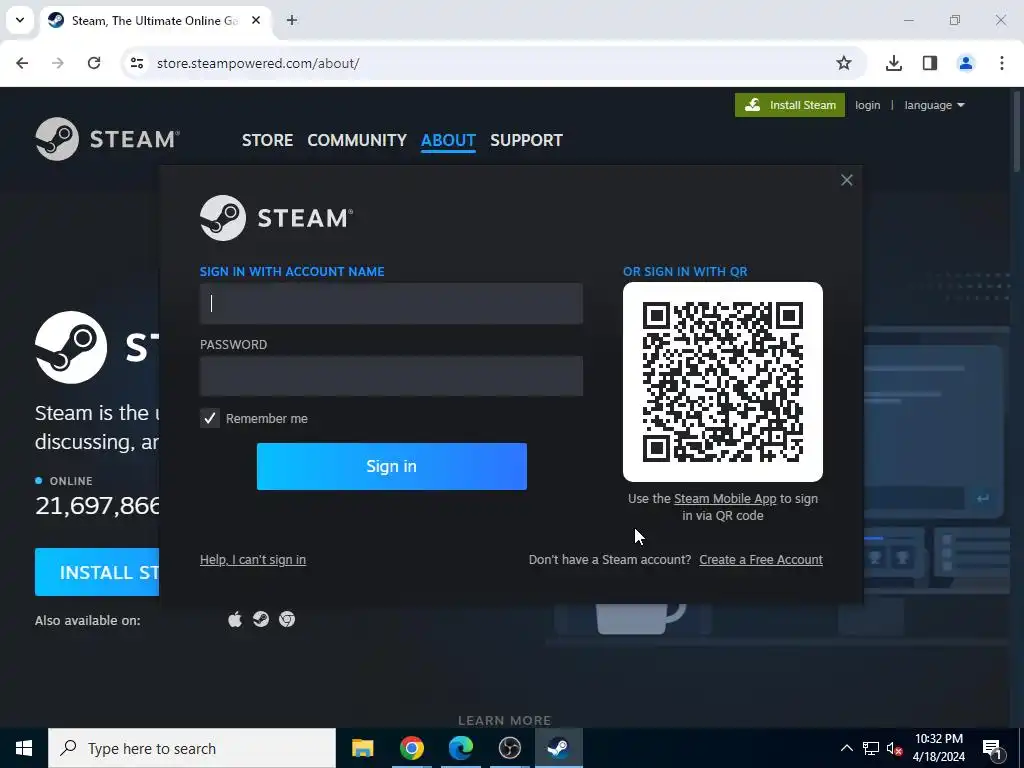Click the Apple platform icon
Viewport: 1024px width, 768px height.
coord(235,619)
